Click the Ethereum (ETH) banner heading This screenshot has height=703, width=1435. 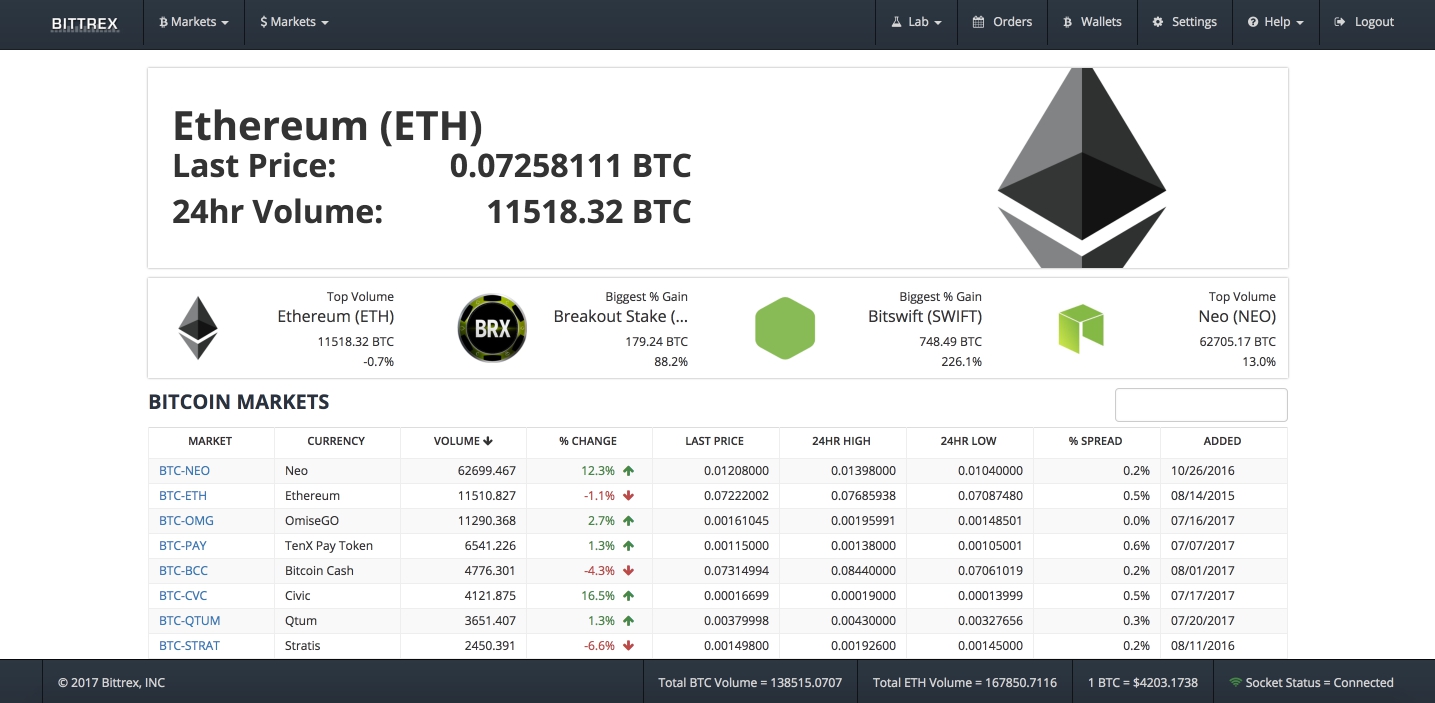tap(328, 126)
